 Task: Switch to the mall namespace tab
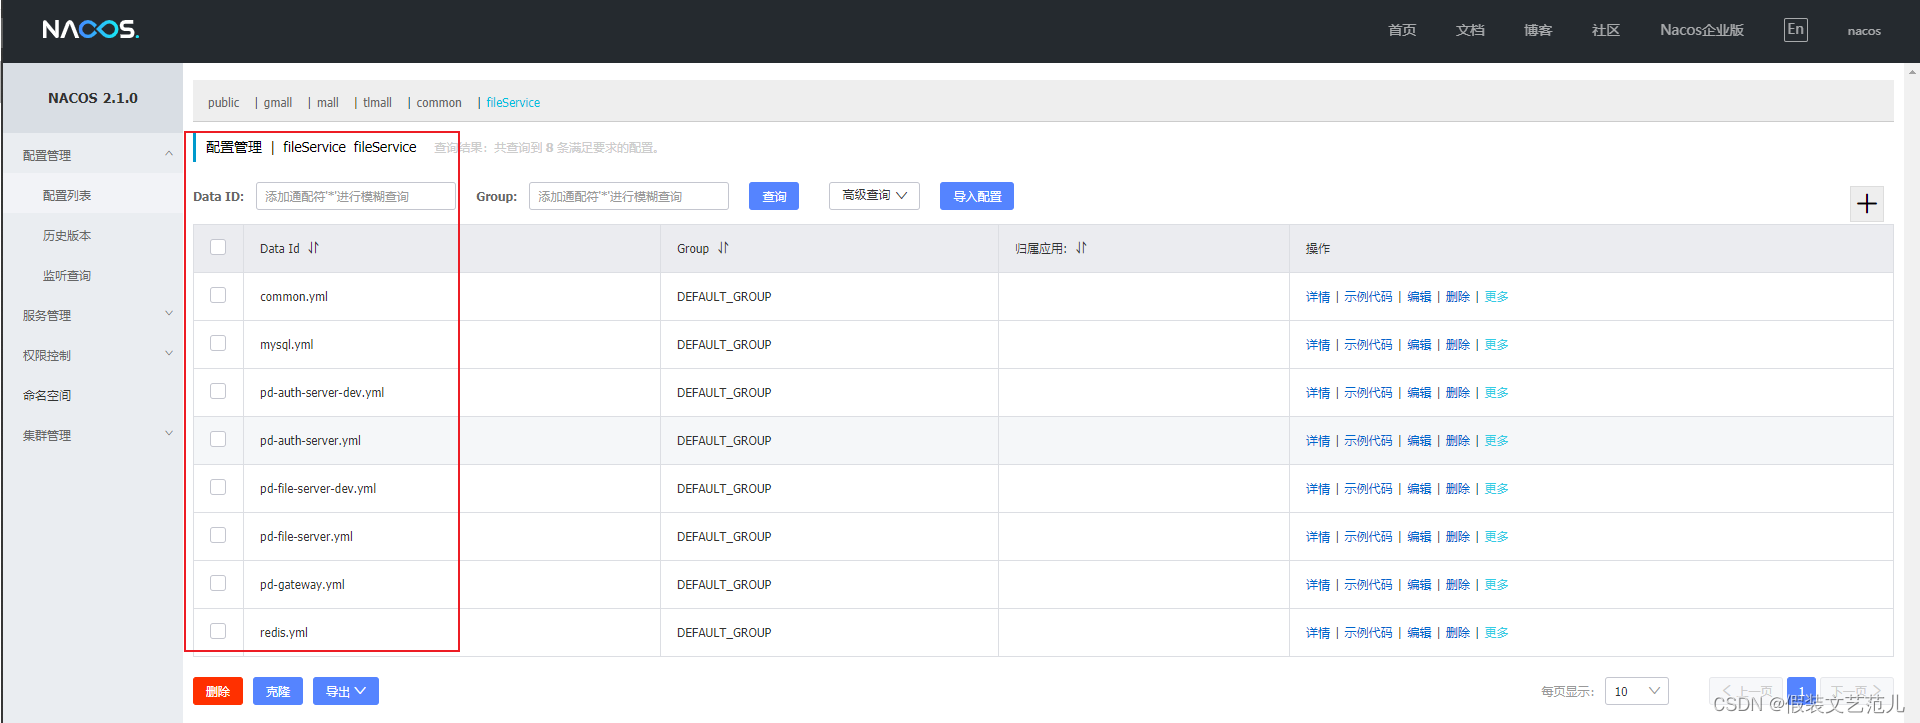pyautogui.click(x=328, y=103)
